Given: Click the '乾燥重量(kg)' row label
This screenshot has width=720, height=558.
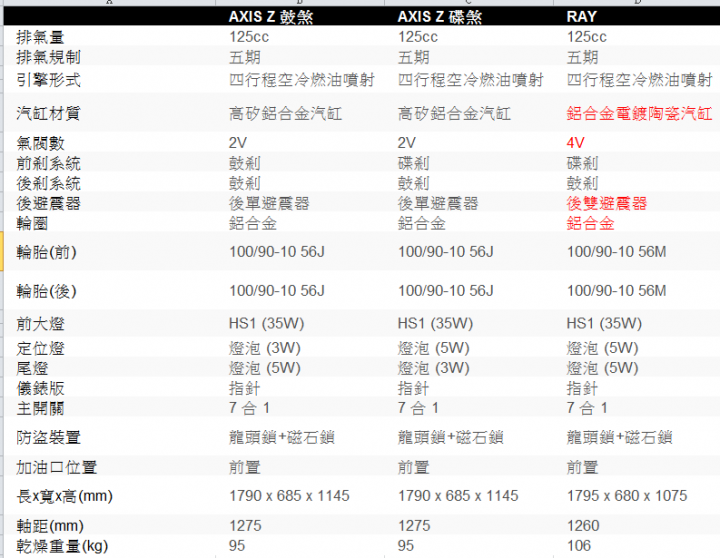Looking at the screenshot, I should click(x=62, y=546).
